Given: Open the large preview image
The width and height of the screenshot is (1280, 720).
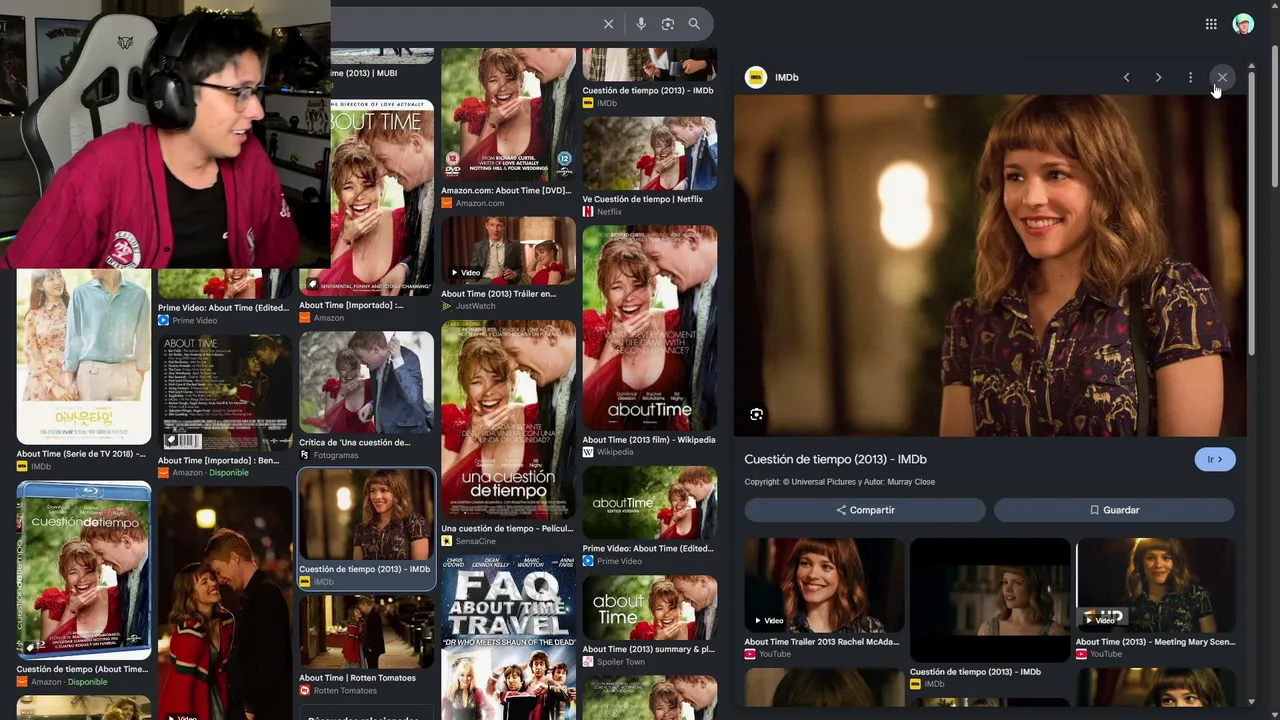Looking at the screenshot, I should click(x=990, y=266).
